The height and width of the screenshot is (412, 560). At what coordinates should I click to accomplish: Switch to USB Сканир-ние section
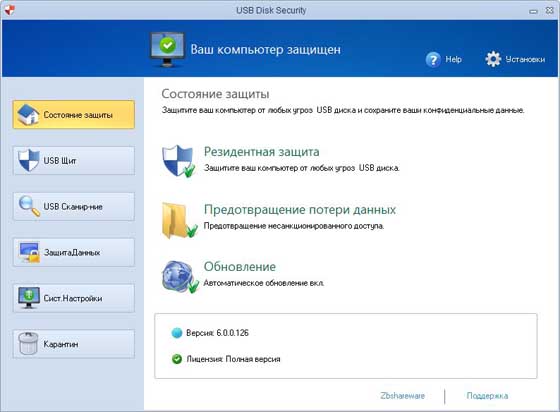point(74,206)
